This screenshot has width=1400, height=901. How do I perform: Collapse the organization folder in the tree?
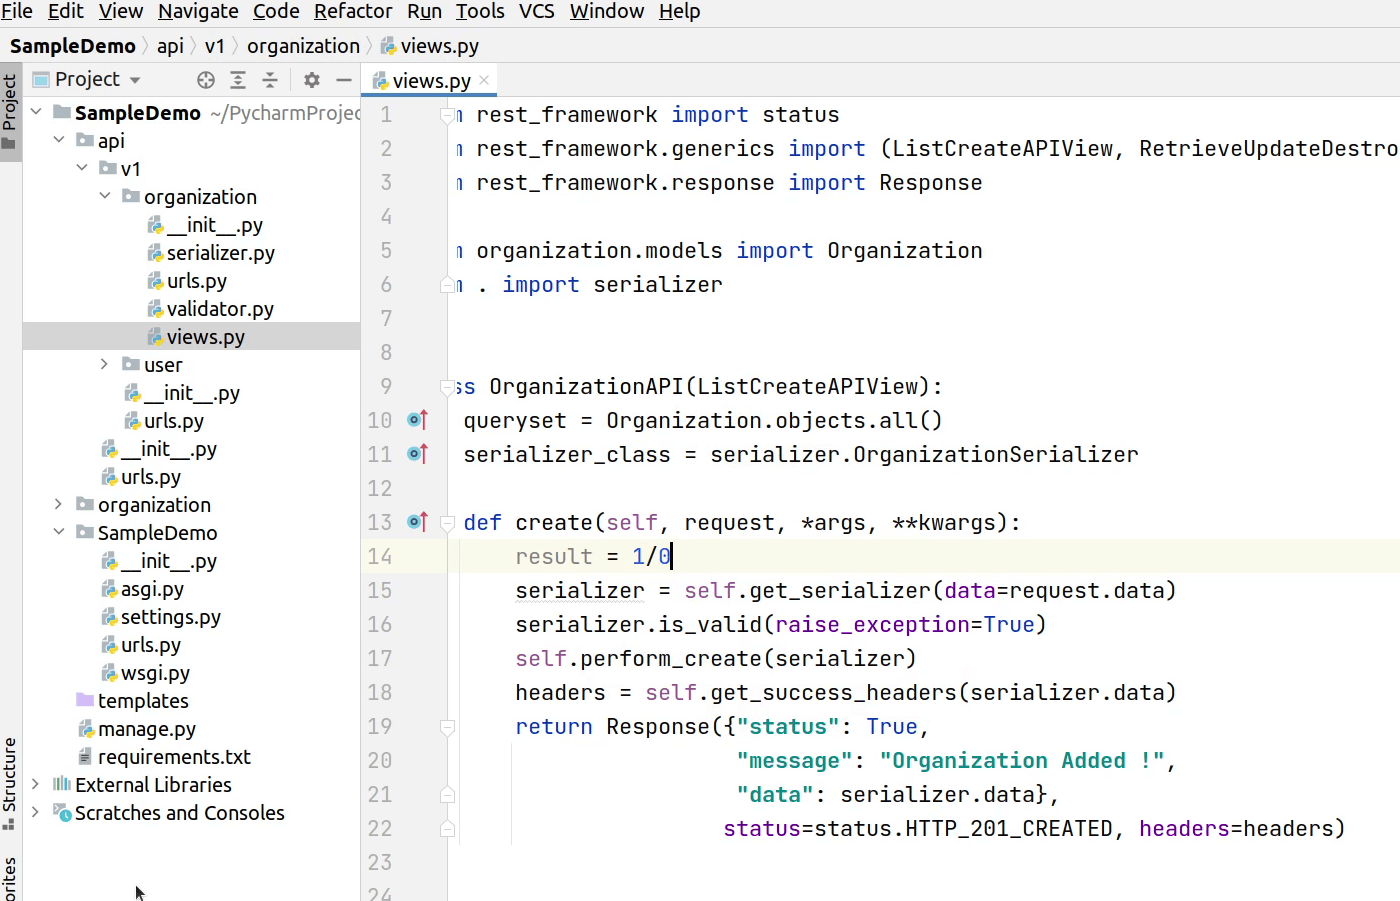click(x=105, y=196)
